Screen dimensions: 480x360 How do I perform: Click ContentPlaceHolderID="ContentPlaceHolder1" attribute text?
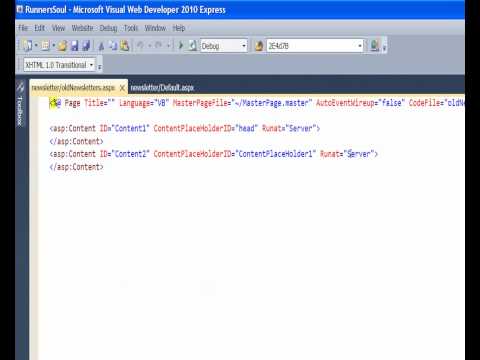point(235,154)
